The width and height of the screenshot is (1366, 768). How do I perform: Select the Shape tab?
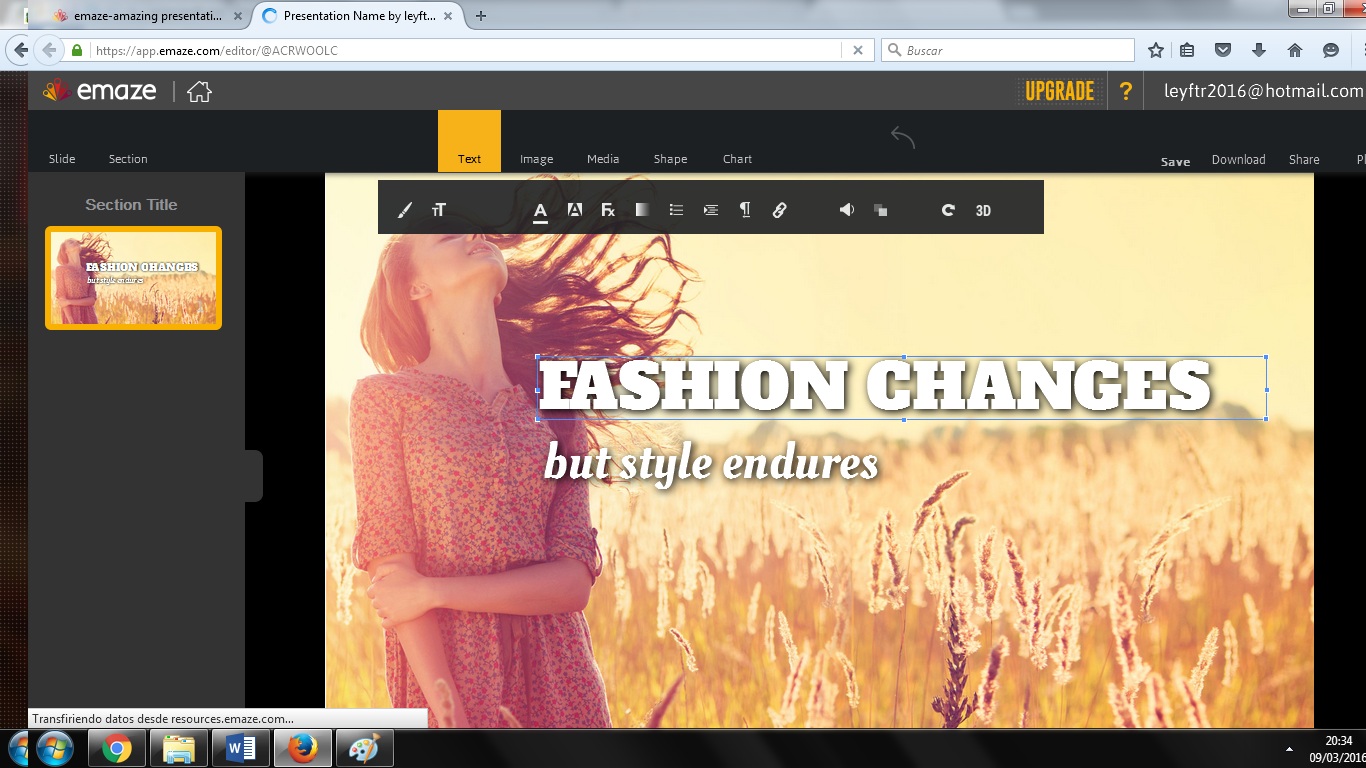[x=670, y=159]
